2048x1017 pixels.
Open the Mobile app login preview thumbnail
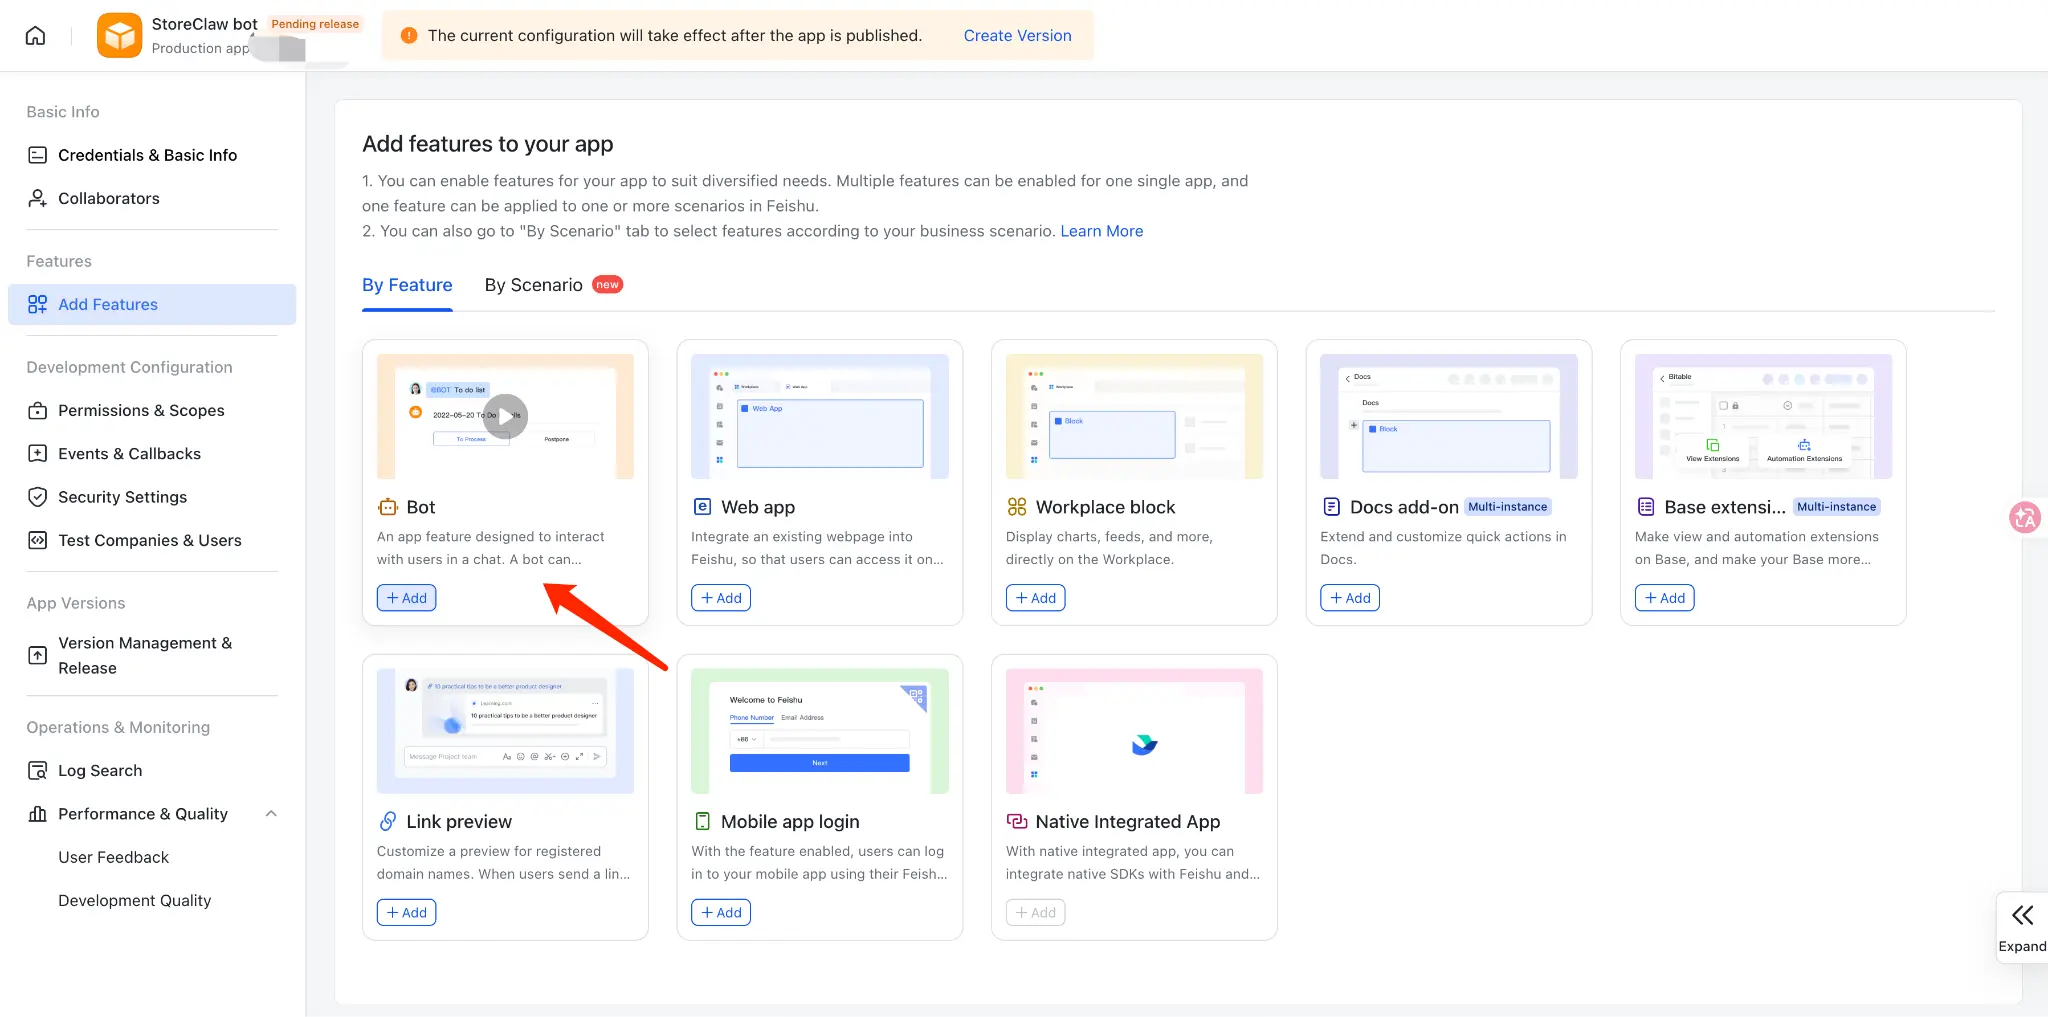tap(820, 731)
